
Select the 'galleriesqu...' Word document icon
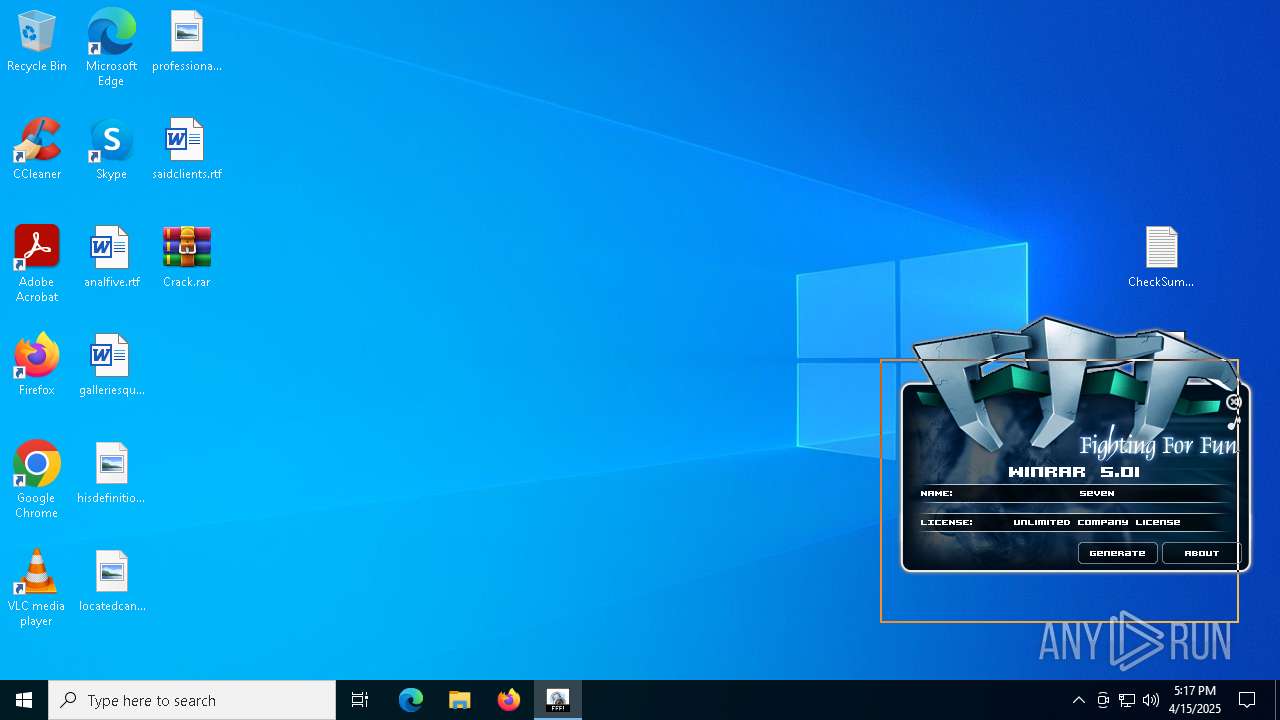pos(111,366)
